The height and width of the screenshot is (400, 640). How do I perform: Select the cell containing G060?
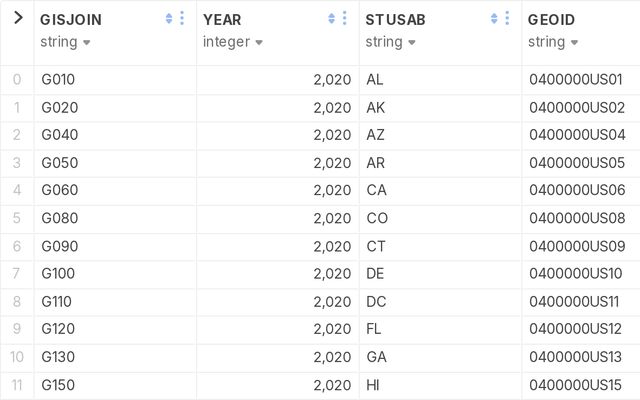59,190
